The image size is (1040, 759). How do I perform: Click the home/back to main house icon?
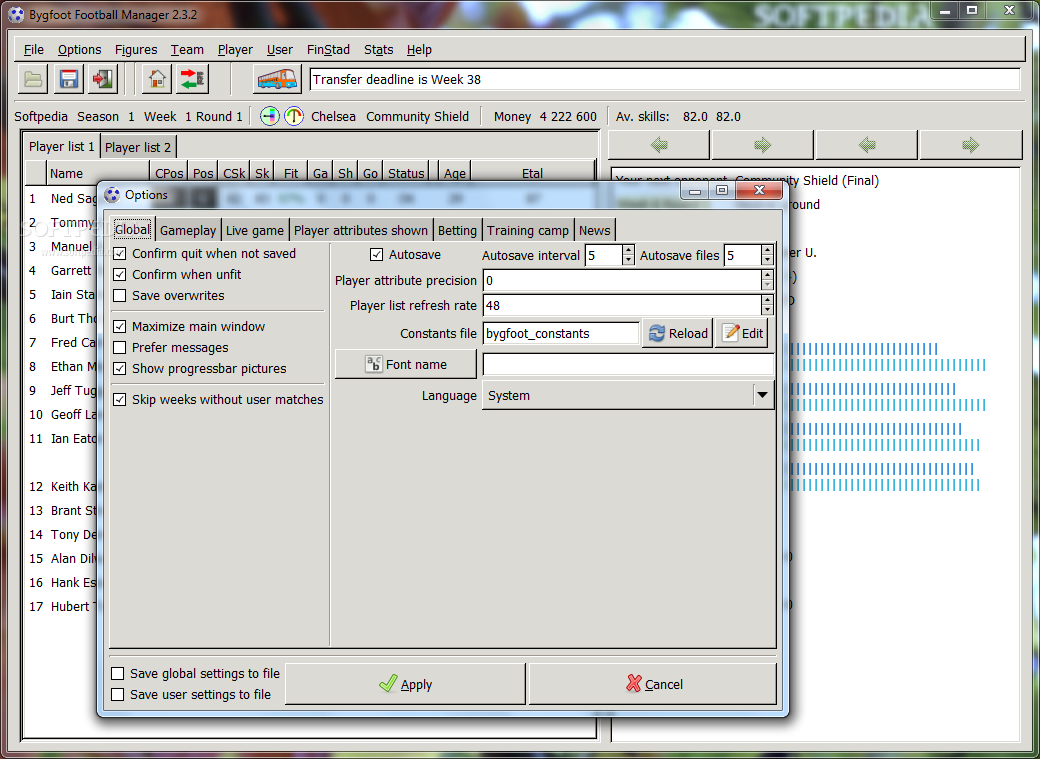tap(157, 80)
